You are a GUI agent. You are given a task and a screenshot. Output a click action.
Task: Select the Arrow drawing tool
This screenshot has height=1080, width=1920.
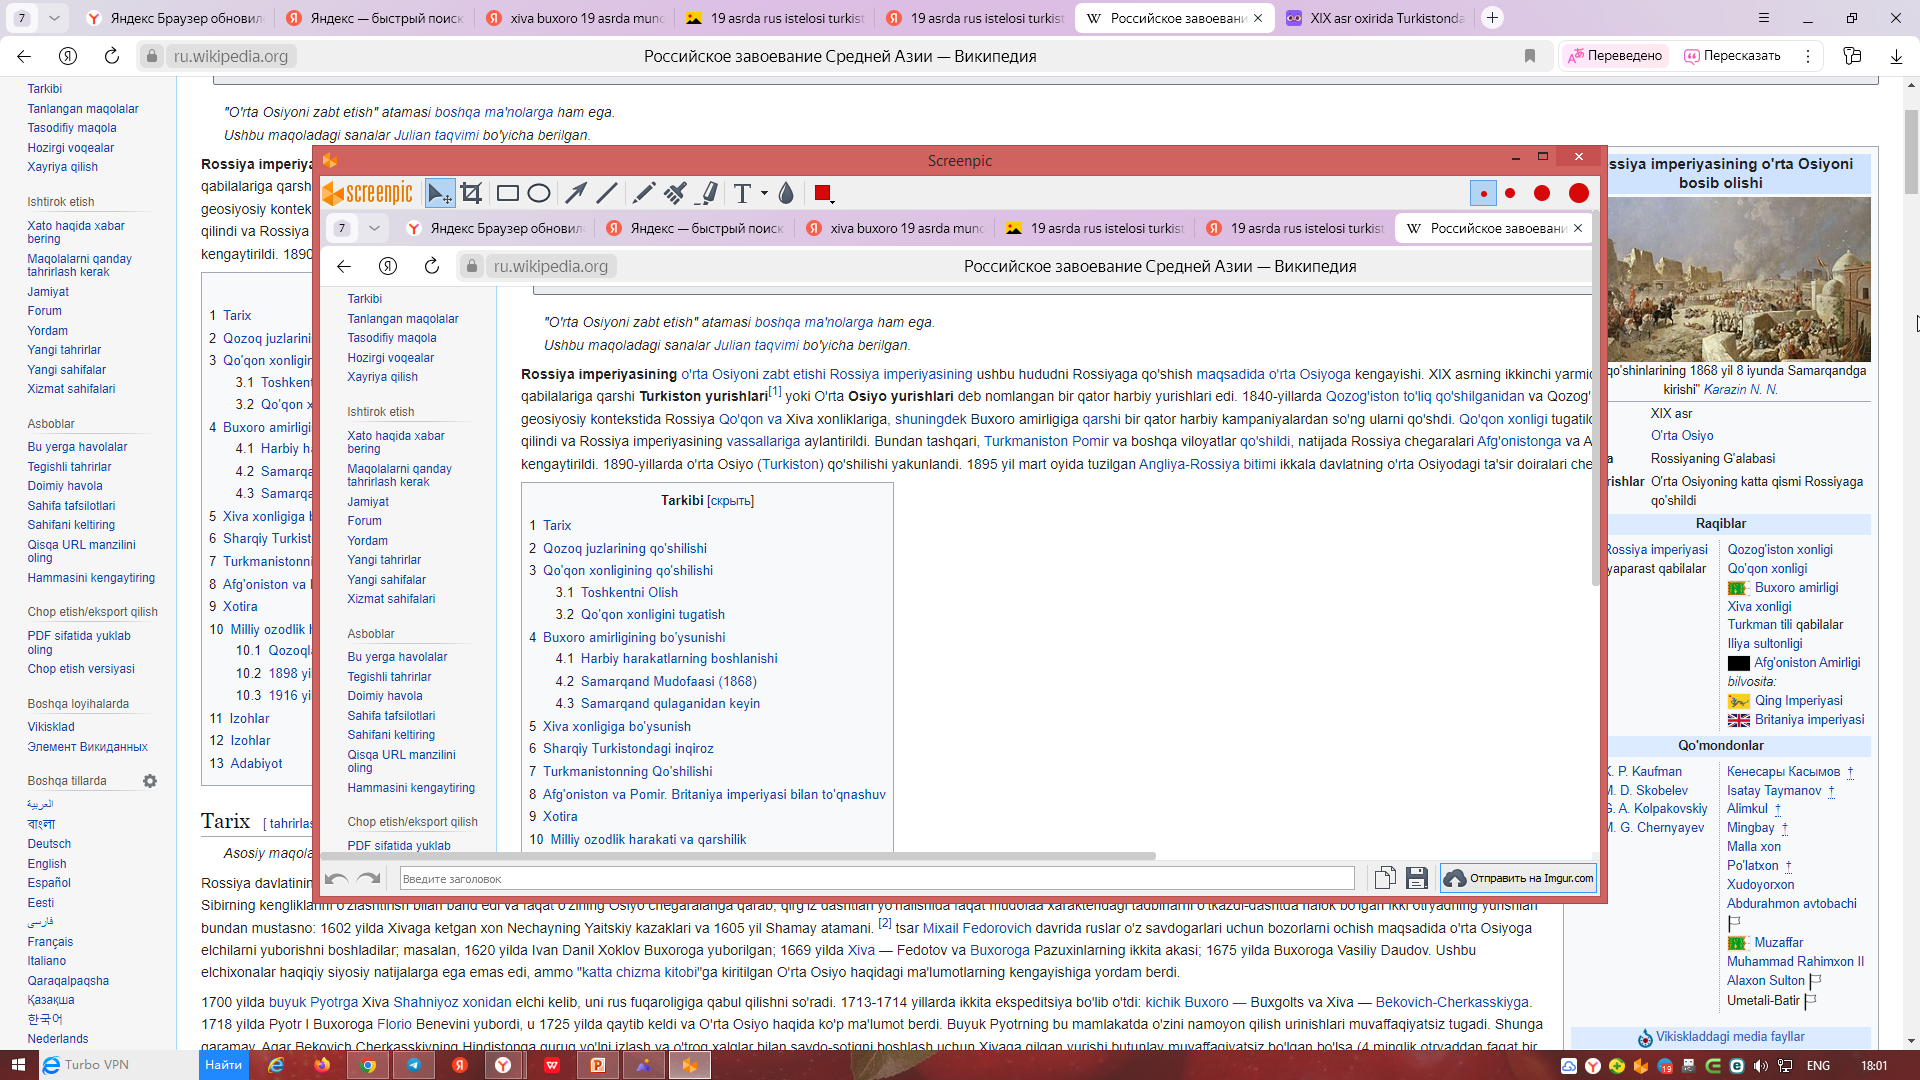[576, 193]
